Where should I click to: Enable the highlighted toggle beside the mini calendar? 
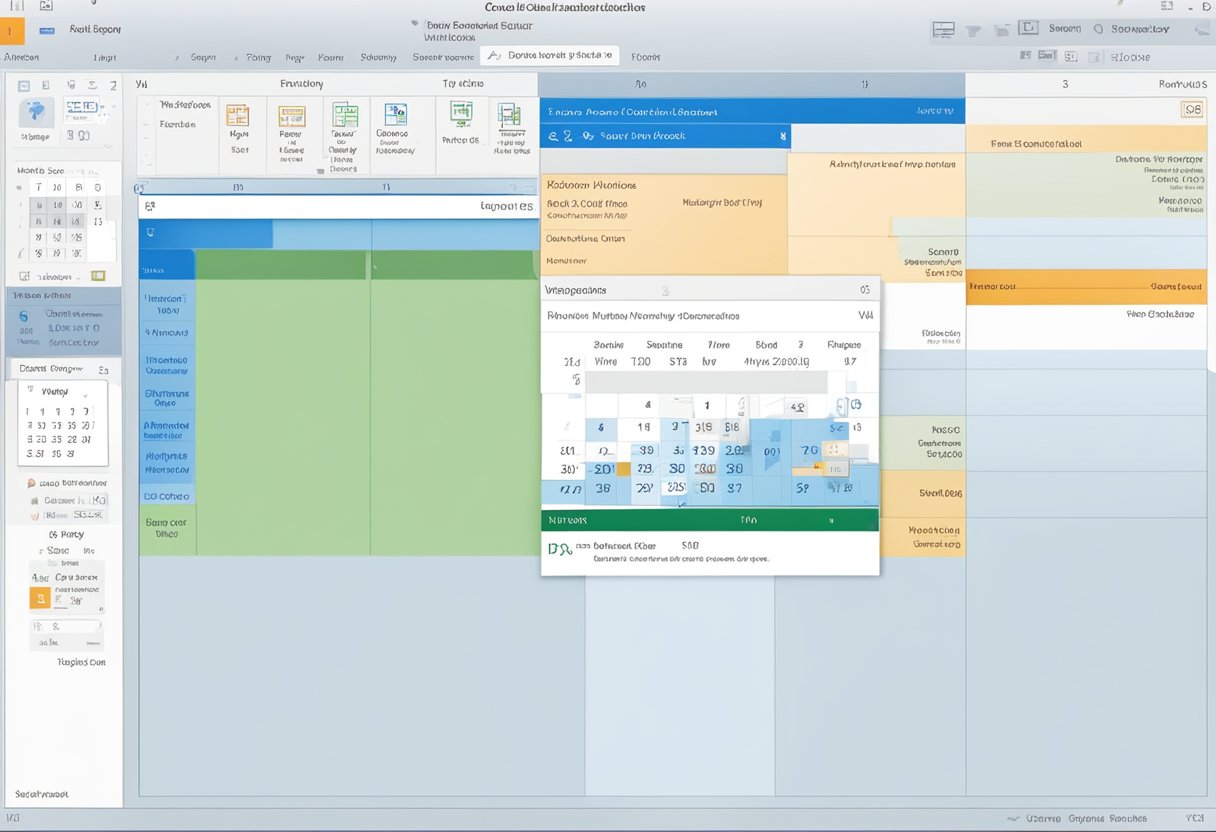[98, 276]
